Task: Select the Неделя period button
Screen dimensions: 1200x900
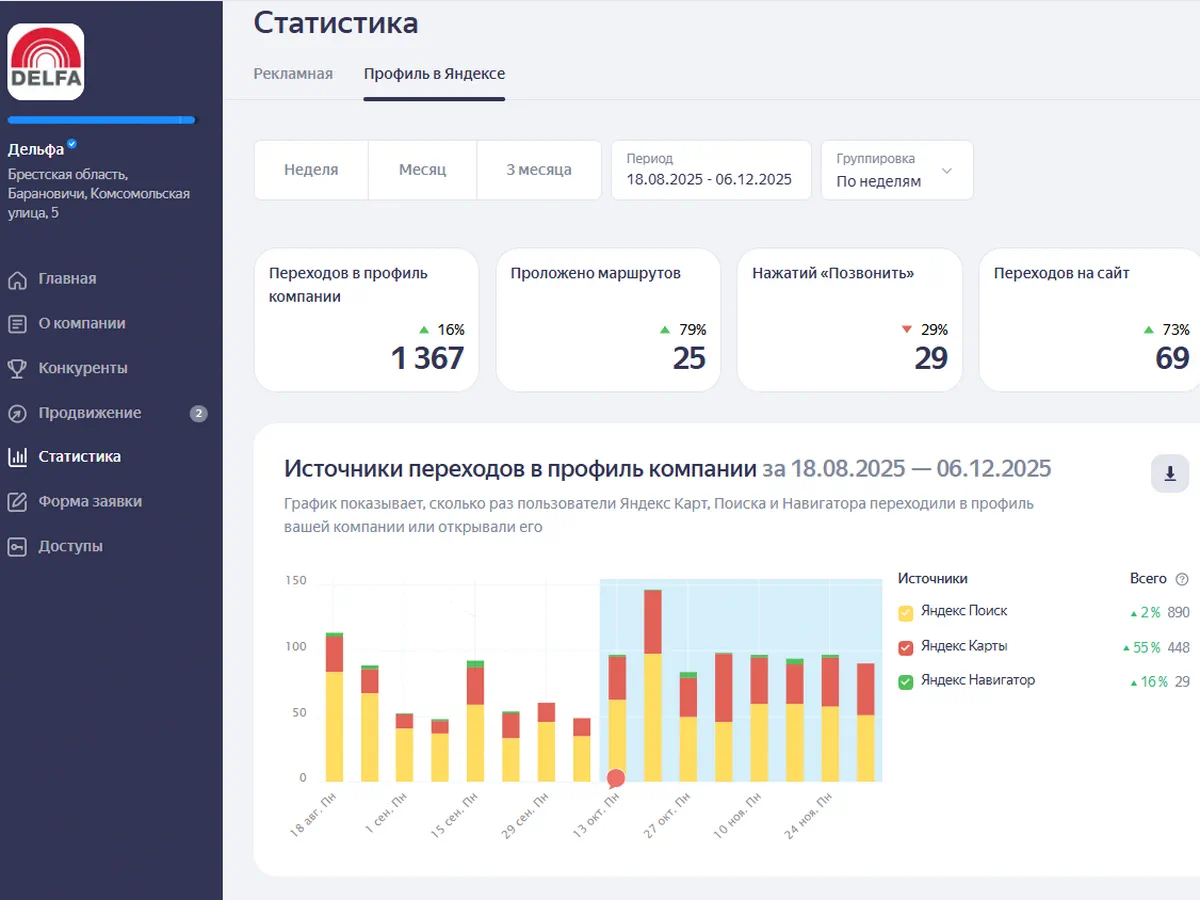Action: click(311, 170)
